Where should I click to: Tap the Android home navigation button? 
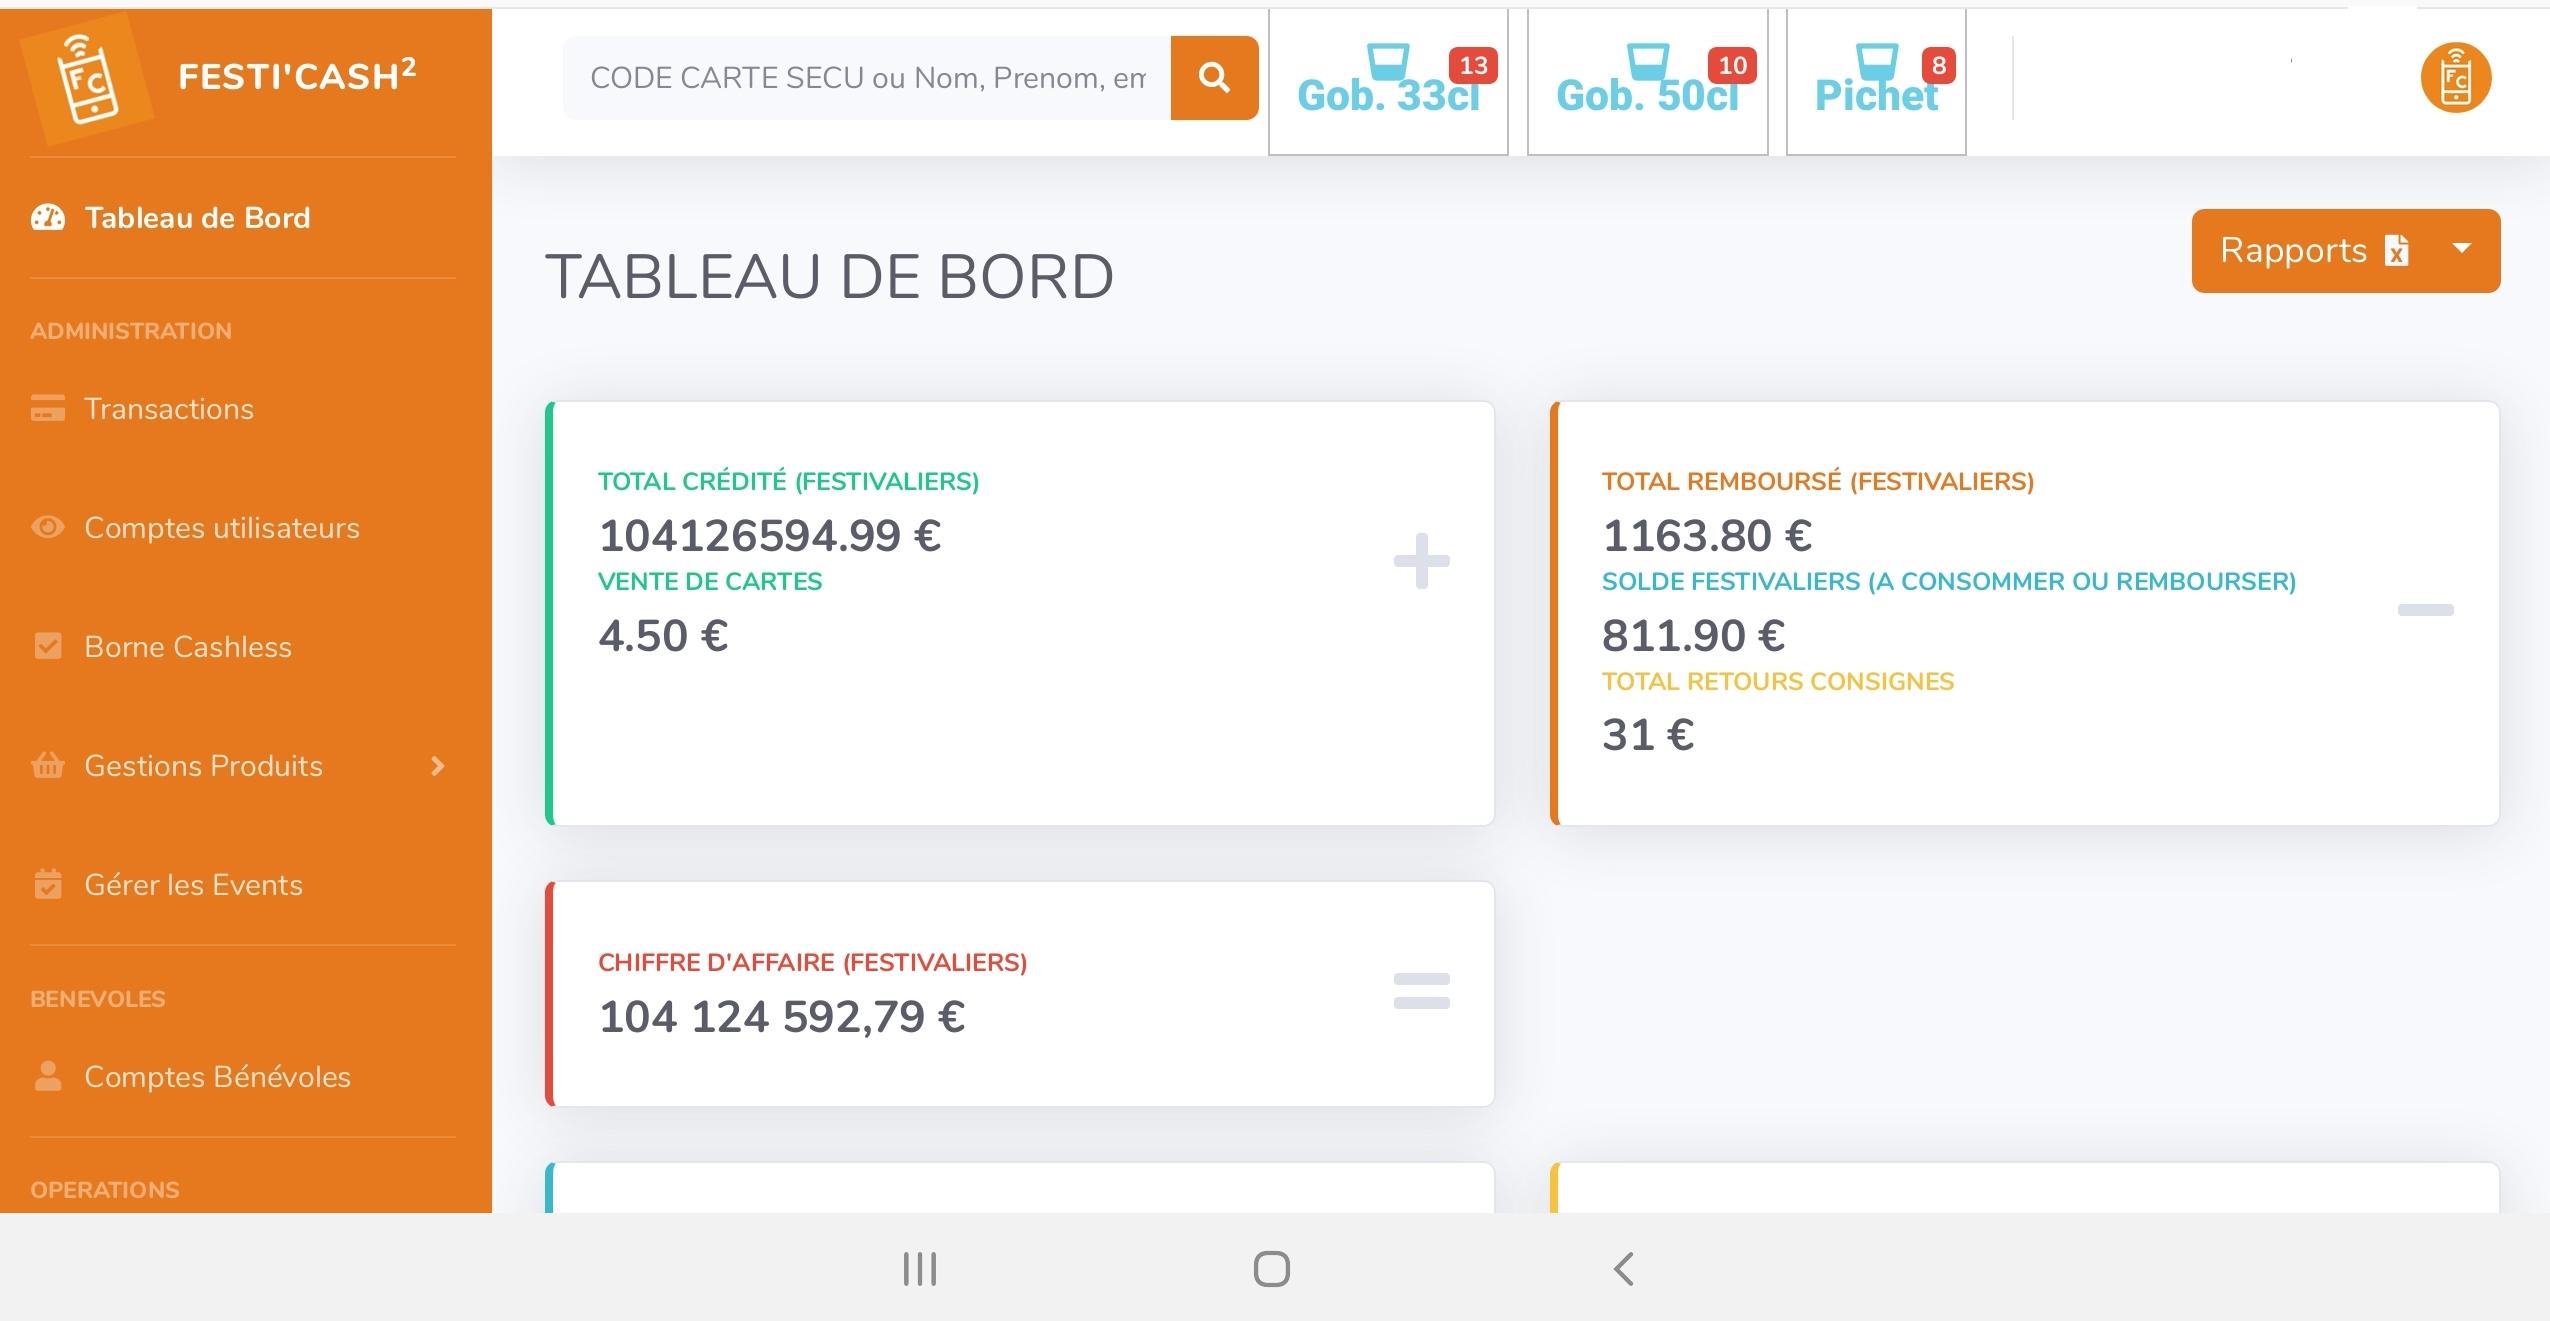click(1271, 1269)
